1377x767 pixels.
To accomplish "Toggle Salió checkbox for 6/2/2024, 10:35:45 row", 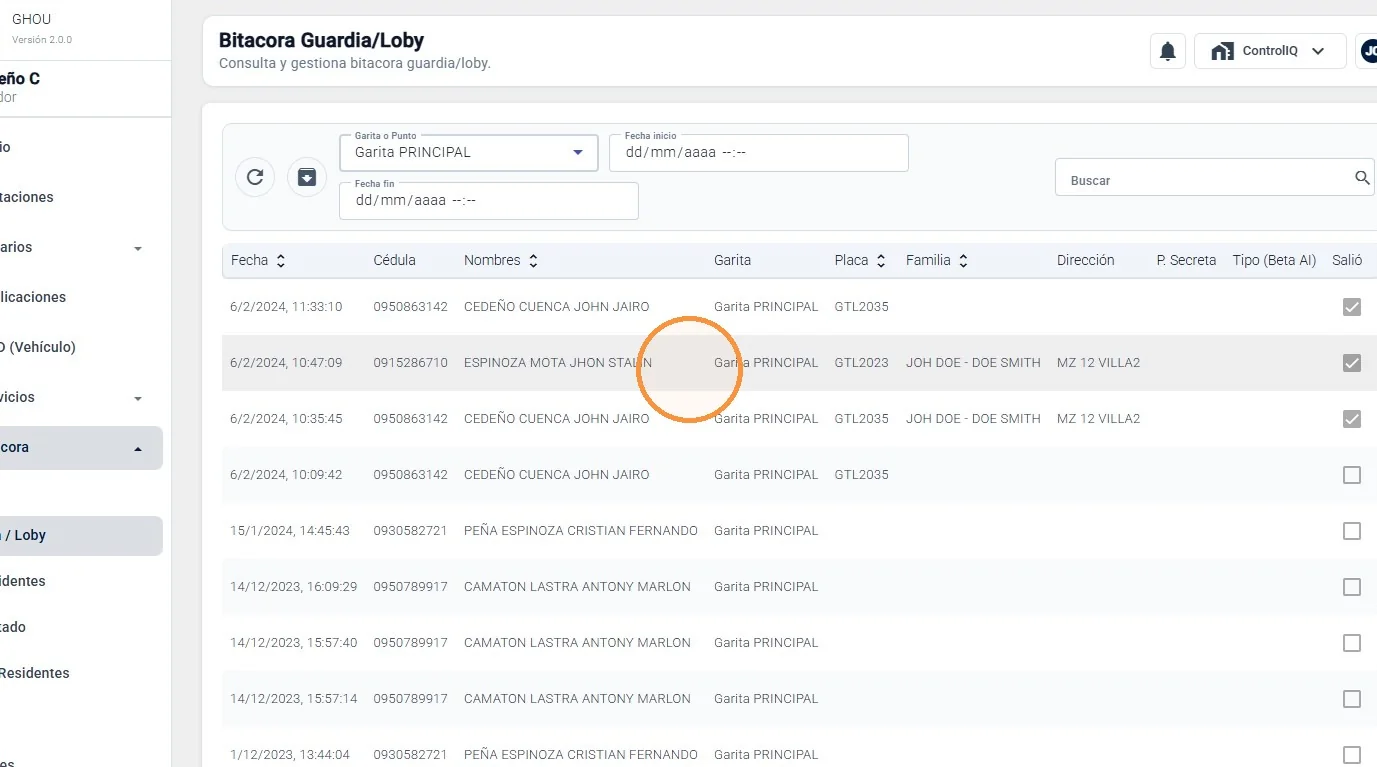I will pyautogui.click(x=1352, y=419).
